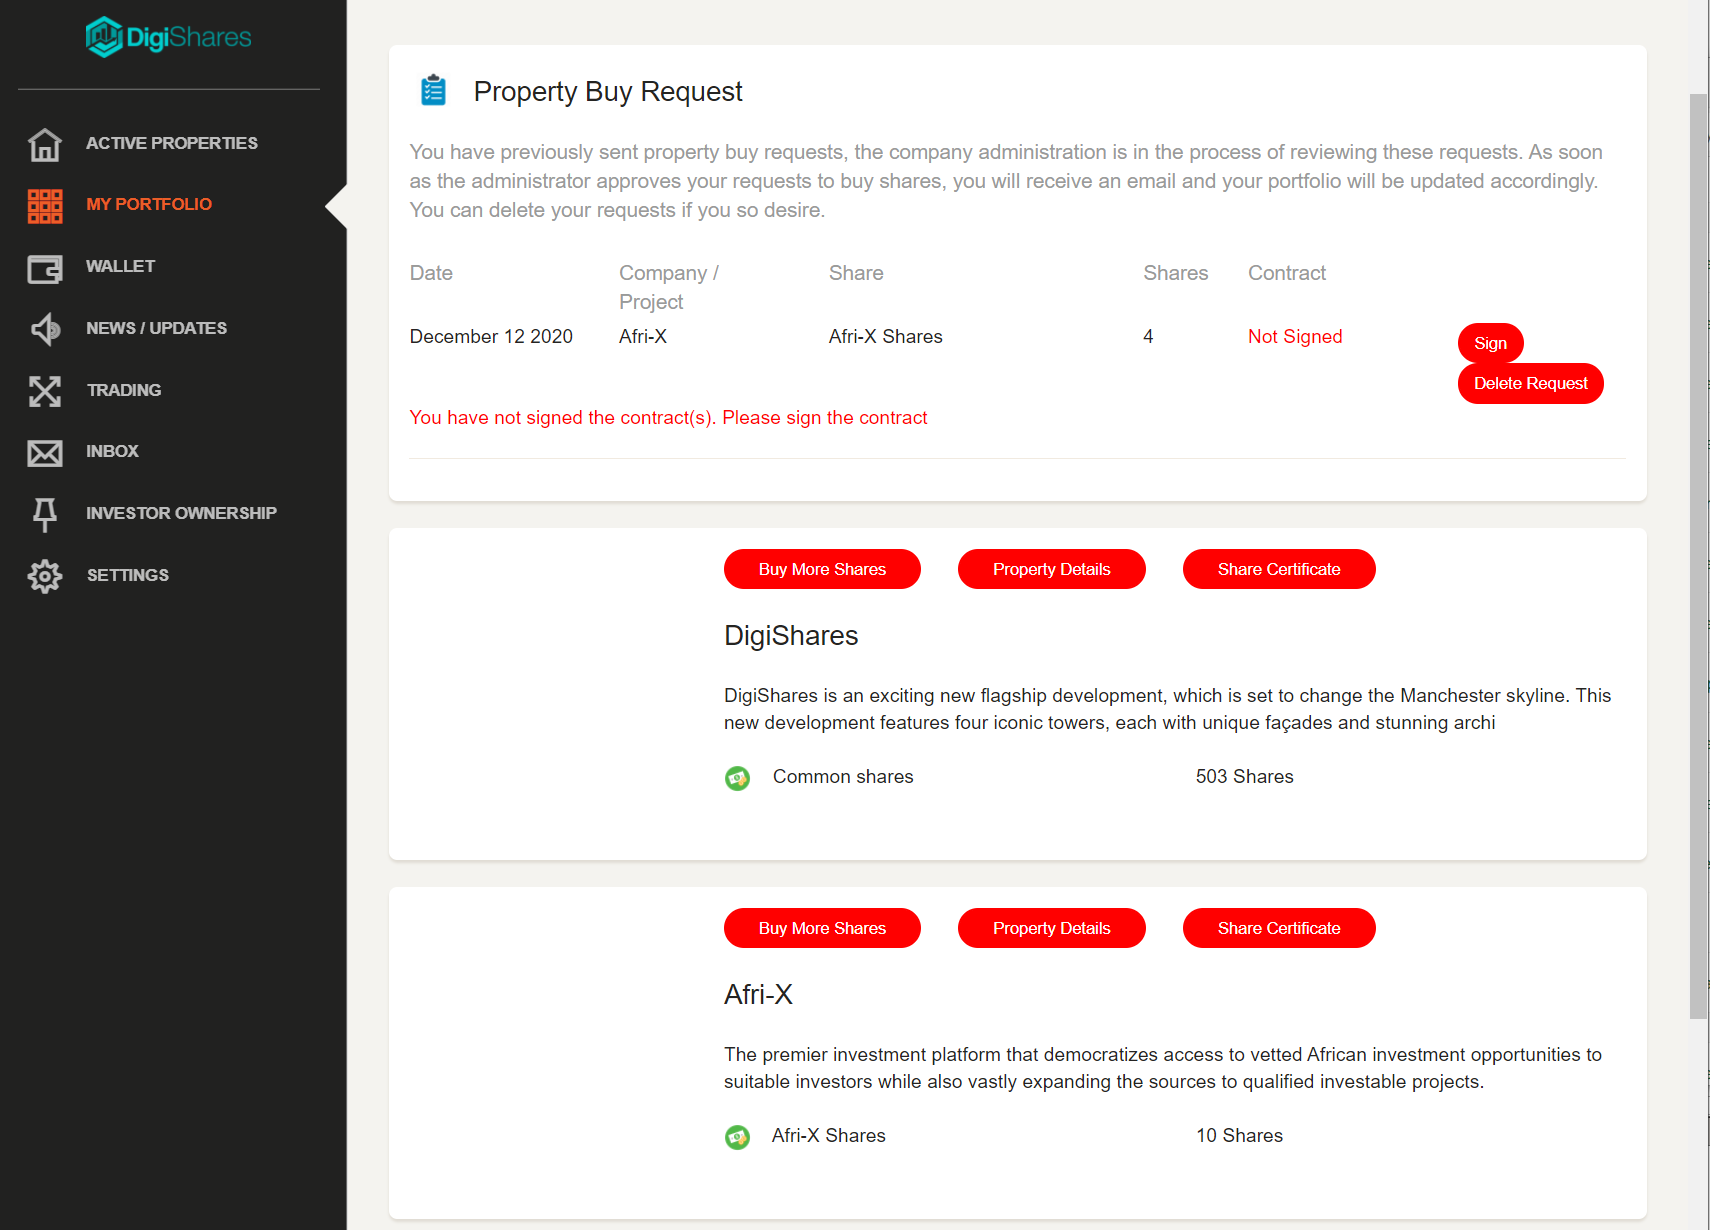Open the Wallet section
The image size is (1710, 1230).
coord(120,266)
